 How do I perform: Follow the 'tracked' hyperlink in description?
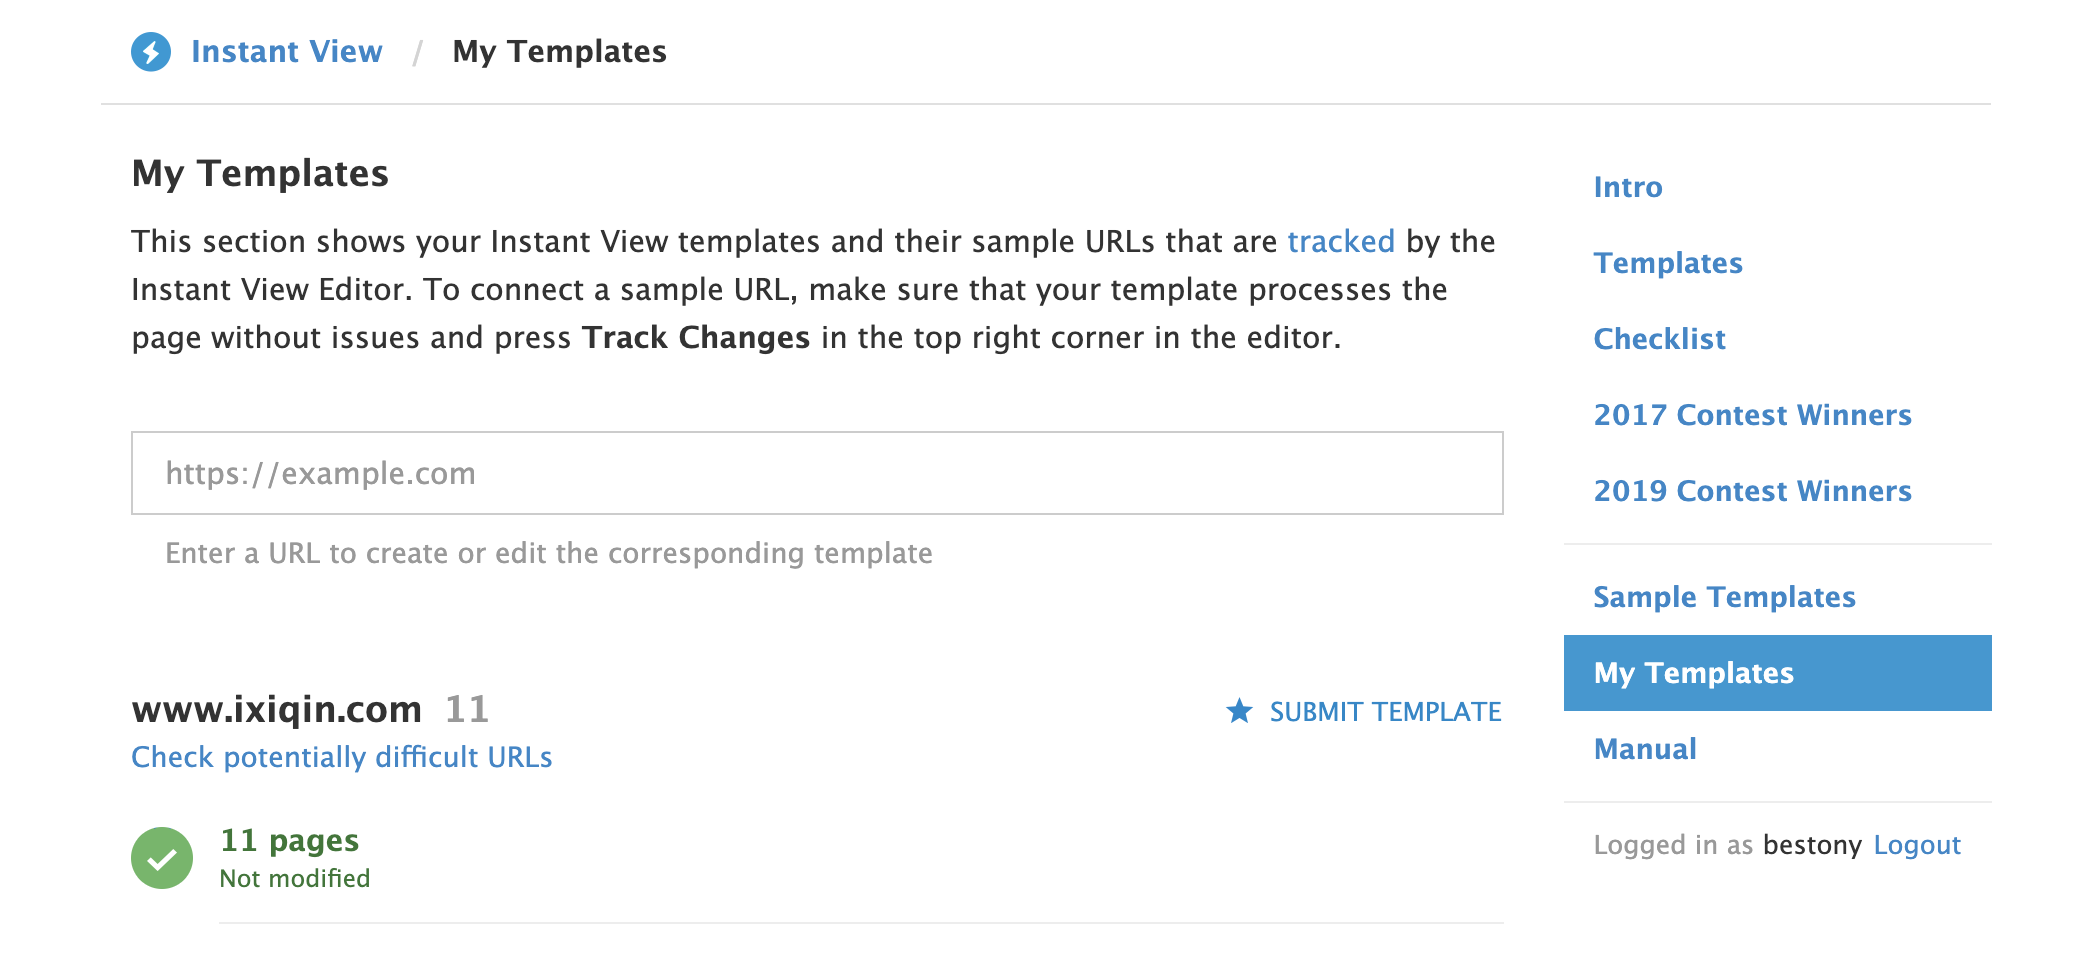point(1340,242)
